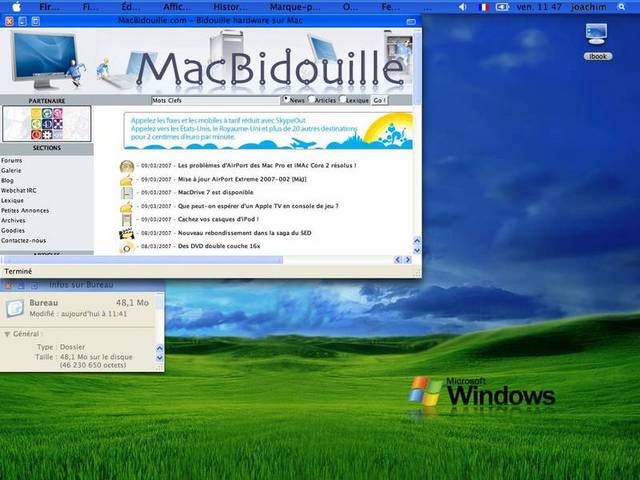Open the Goodies link
This screenshot has height=480, width=640.
point(13,231)
